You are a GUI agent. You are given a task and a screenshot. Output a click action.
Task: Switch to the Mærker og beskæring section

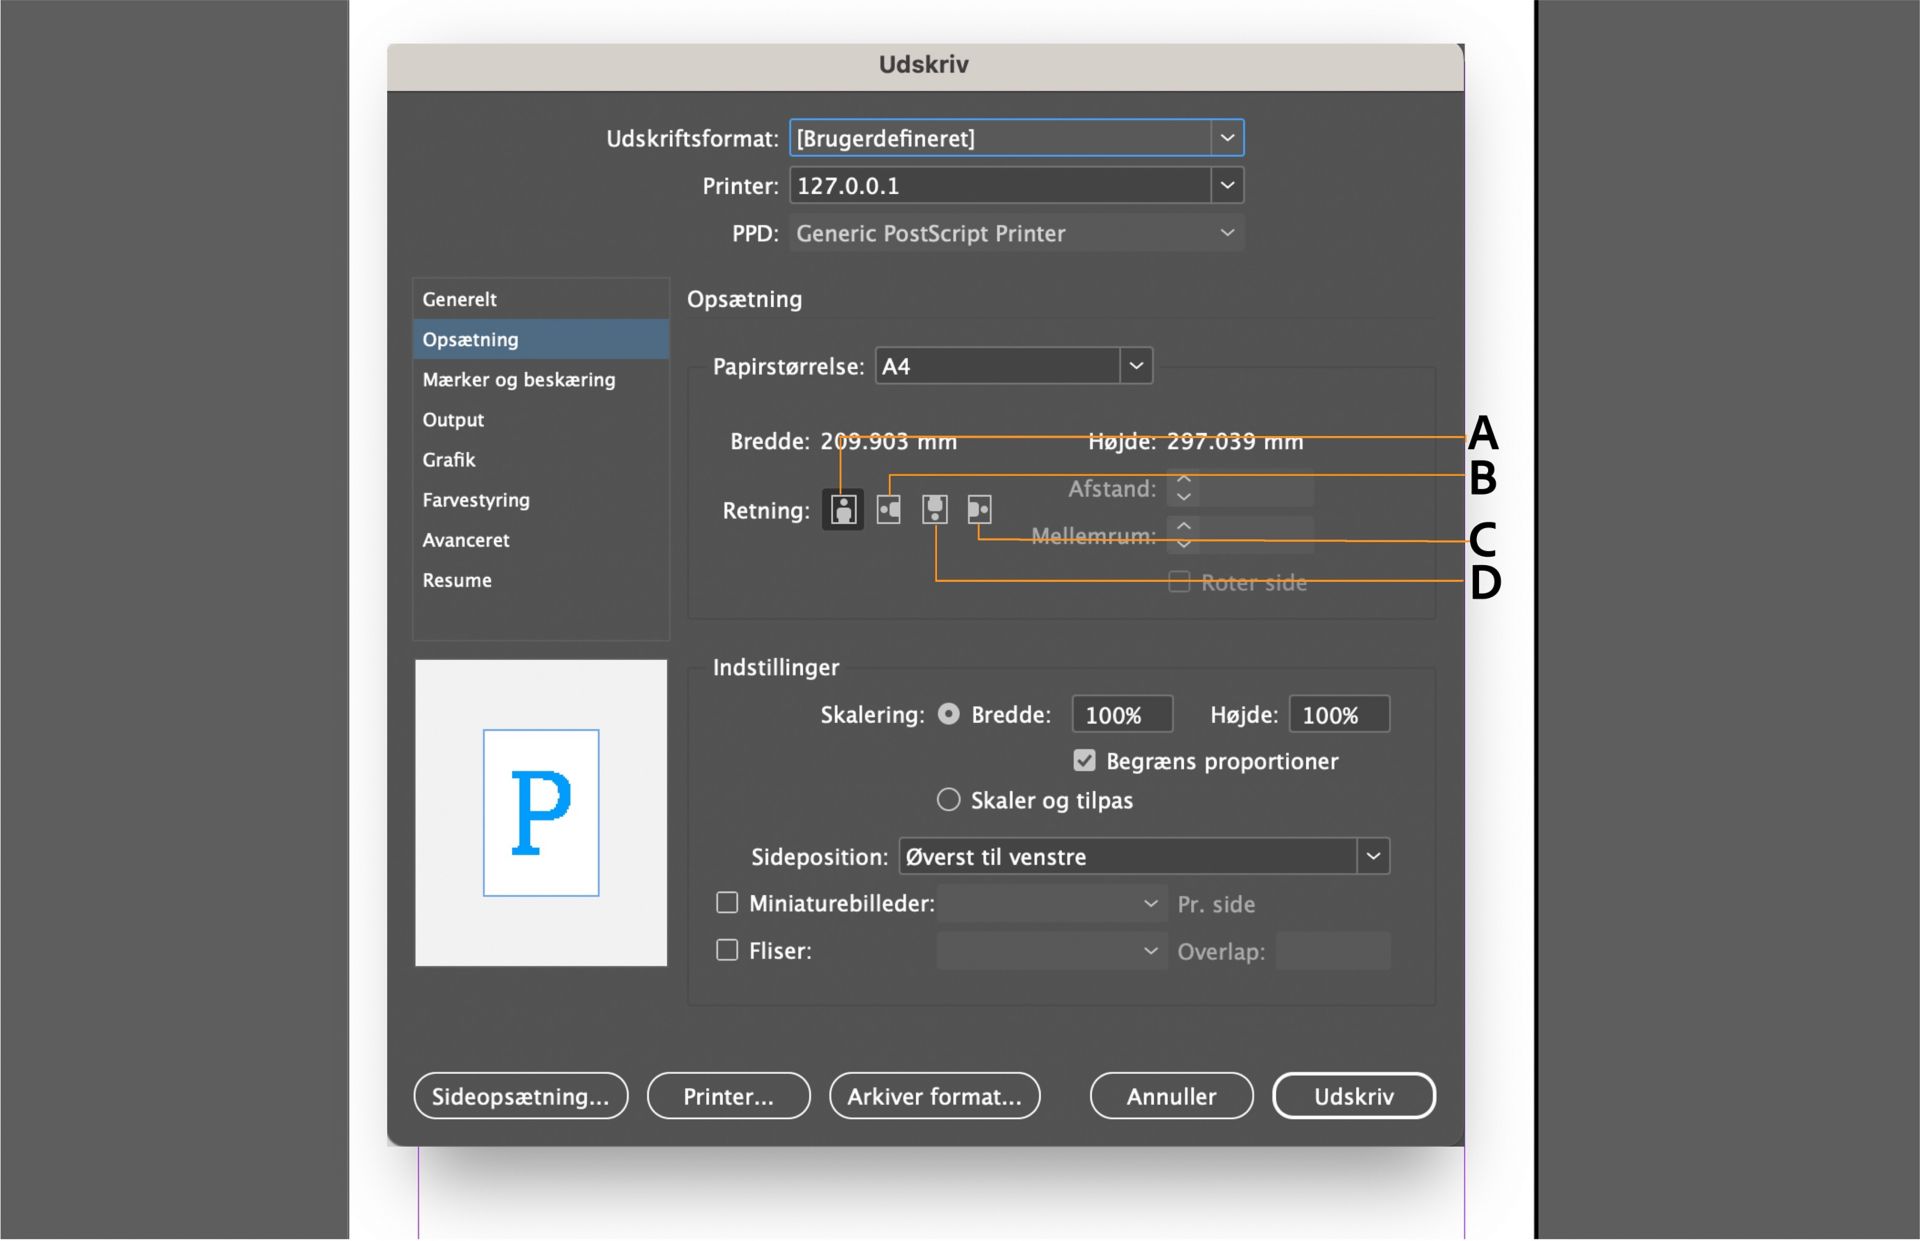pyautogui.click(x=518, y=380)
